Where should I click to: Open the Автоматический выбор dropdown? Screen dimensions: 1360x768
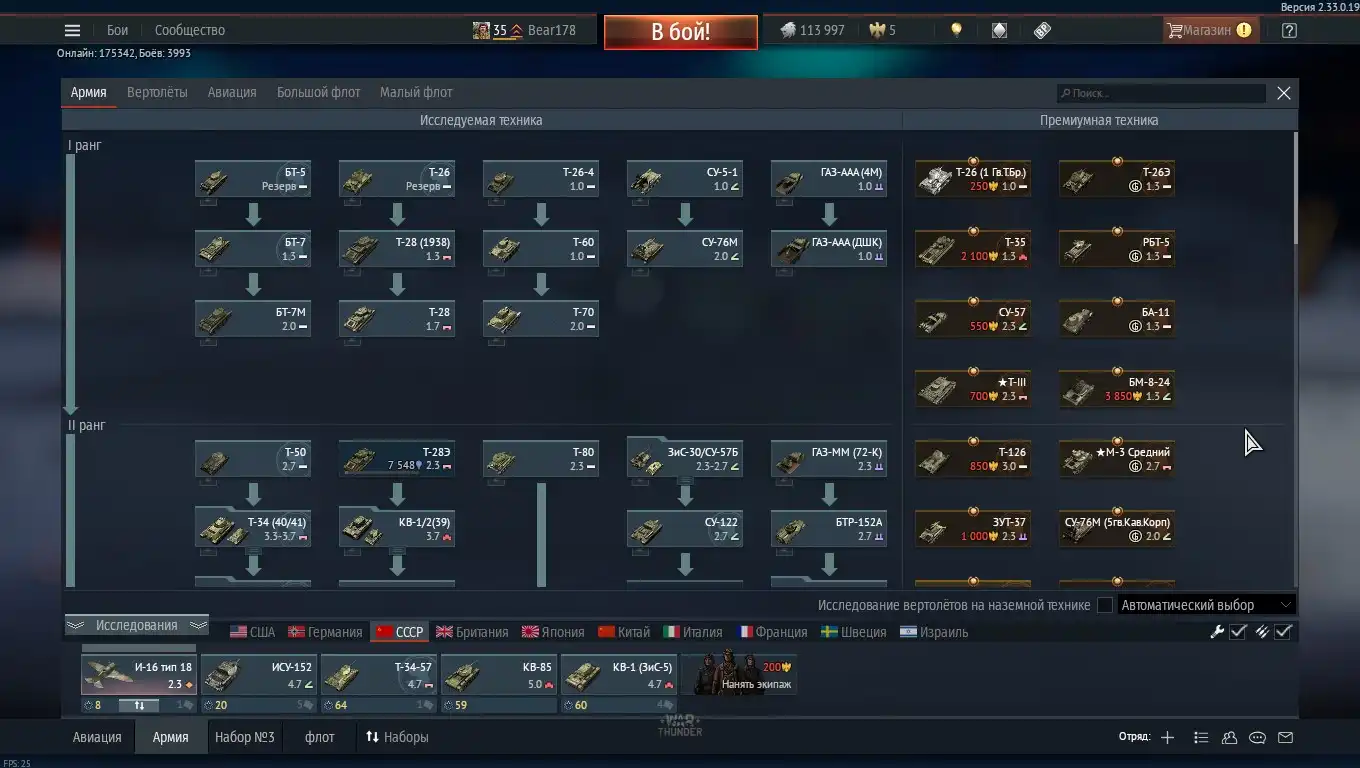1206,605
